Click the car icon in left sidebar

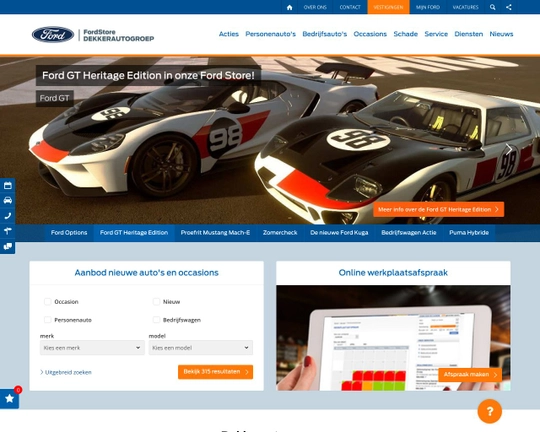point(8,200)
